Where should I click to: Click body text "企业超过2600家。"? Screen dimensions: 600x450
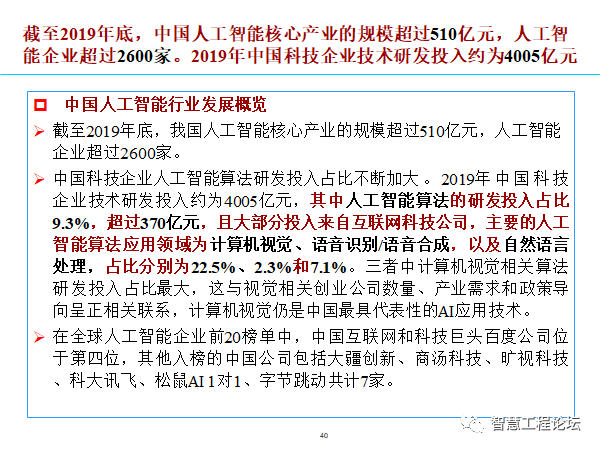coord(117,153)
